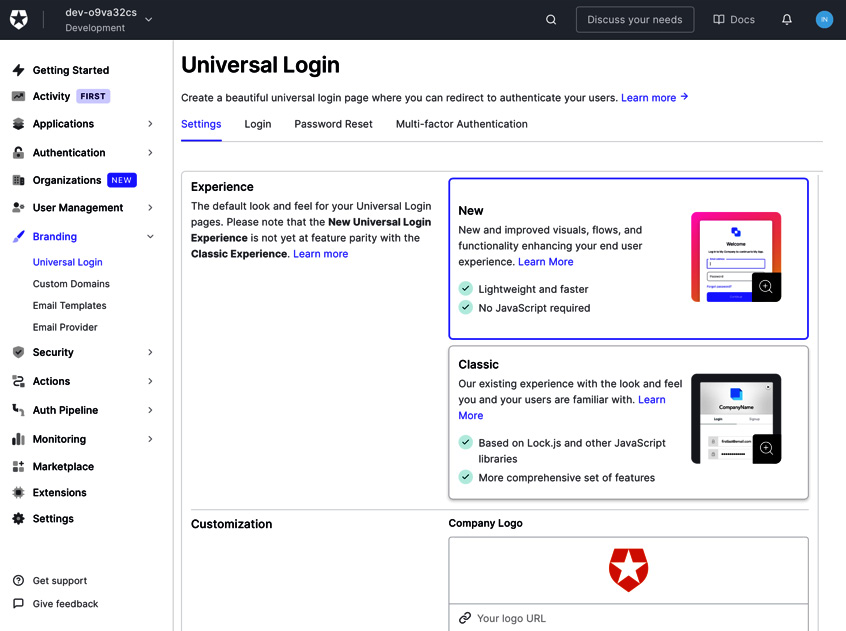
Task: Click the Discuss your needs button
Action: [634, 19]
